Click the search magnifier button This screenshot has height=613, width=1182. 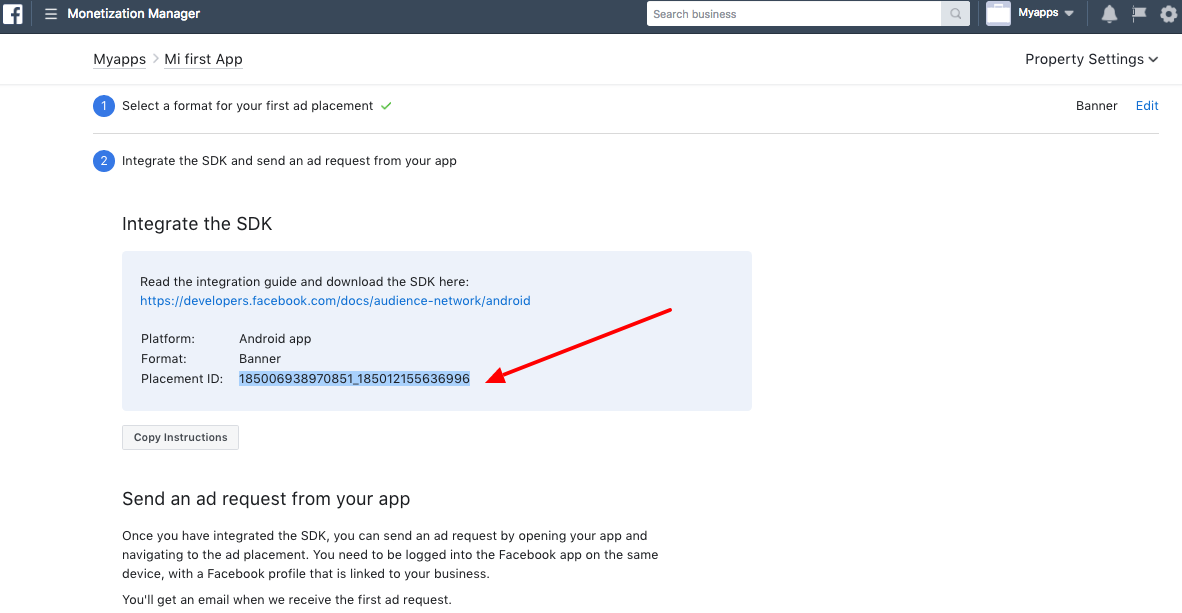(955, 14)
